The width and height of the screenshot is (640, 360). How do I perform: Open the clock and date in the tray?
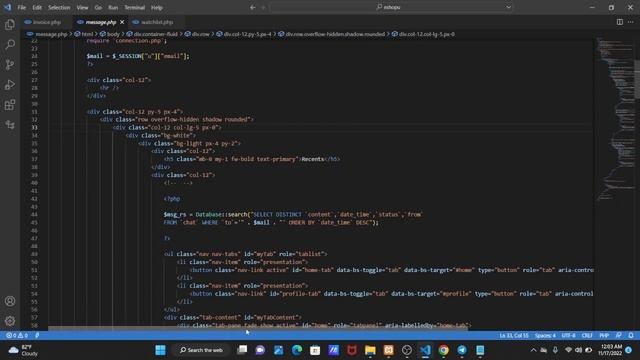coord(610,350)
